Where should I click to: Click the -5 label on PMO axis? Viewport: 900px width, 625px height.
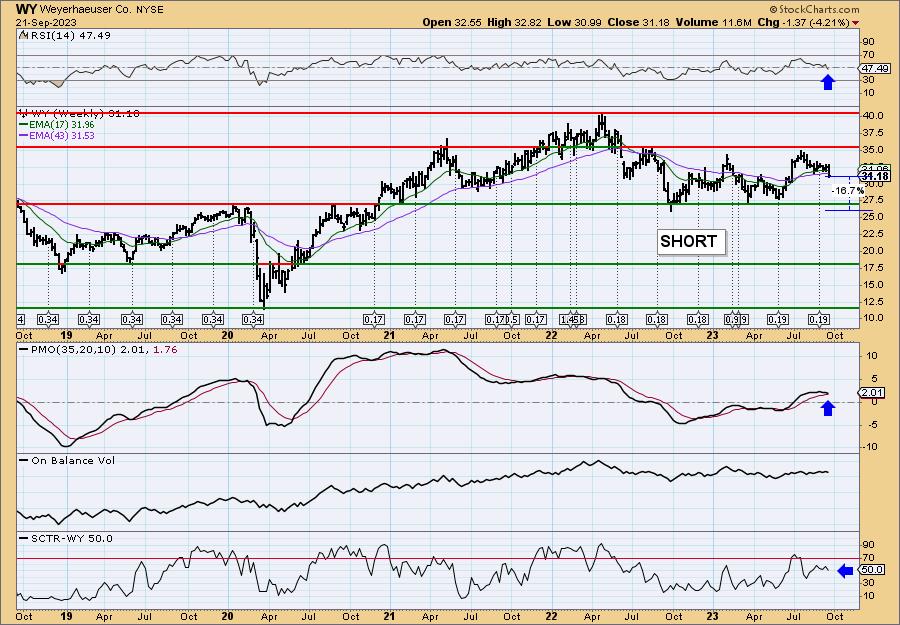pyautogui.click(x=871, y=425)
